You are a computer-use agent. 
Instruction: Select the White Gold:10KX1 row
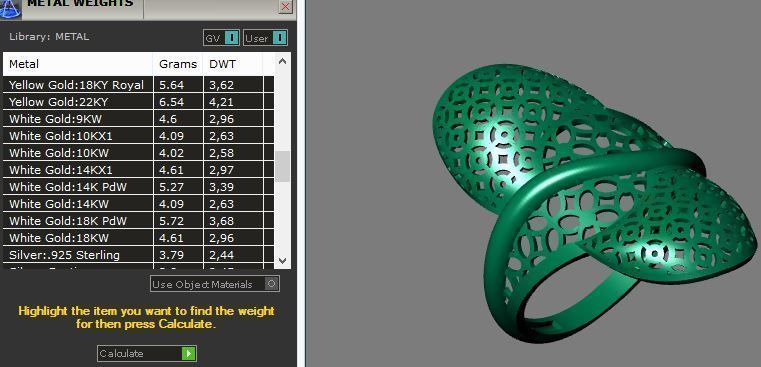click(138, 136)
